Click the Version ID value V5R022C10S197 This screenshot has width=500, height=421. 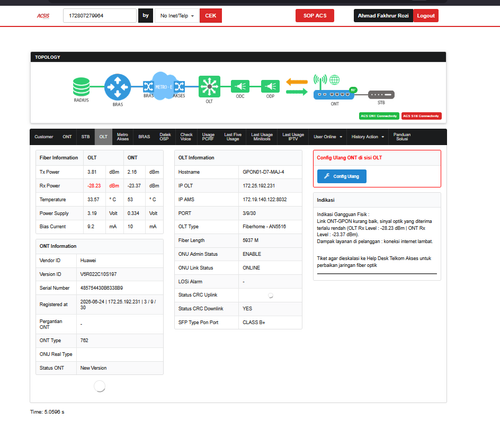(98, 274)
